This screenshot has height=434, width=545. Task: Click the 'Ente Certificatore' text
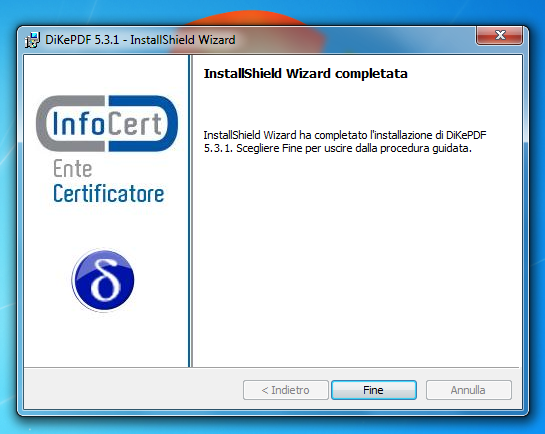click(x=108, y=181)
